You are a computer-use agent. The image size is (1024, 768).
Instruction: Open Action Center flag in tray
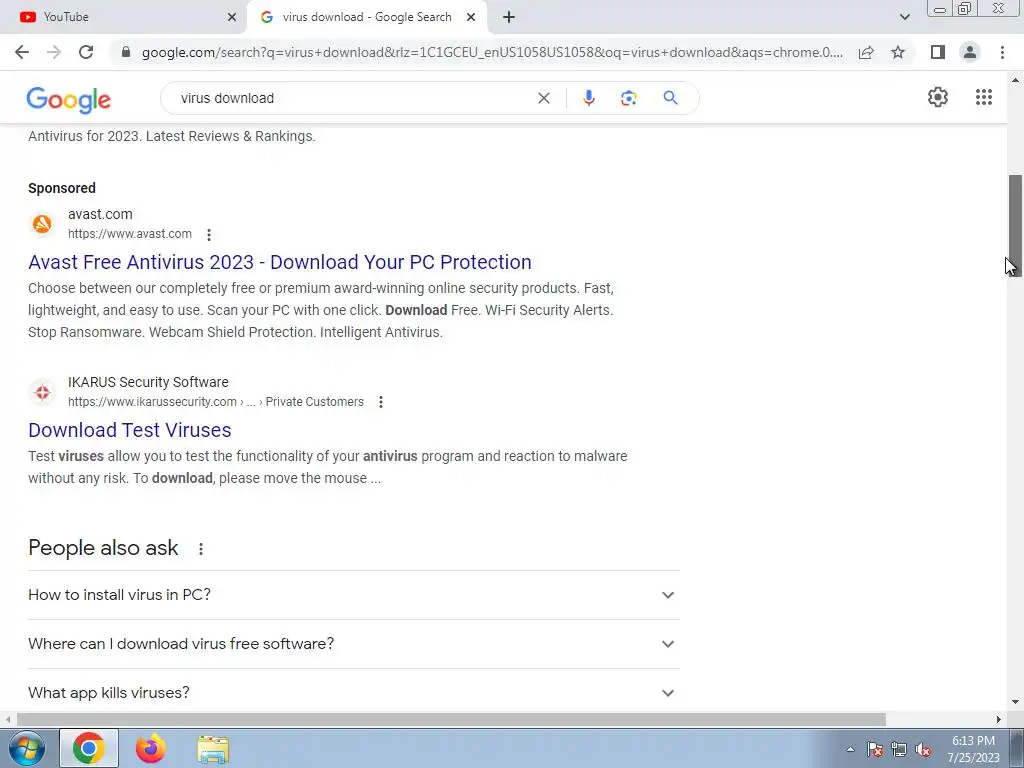(875, 750)
